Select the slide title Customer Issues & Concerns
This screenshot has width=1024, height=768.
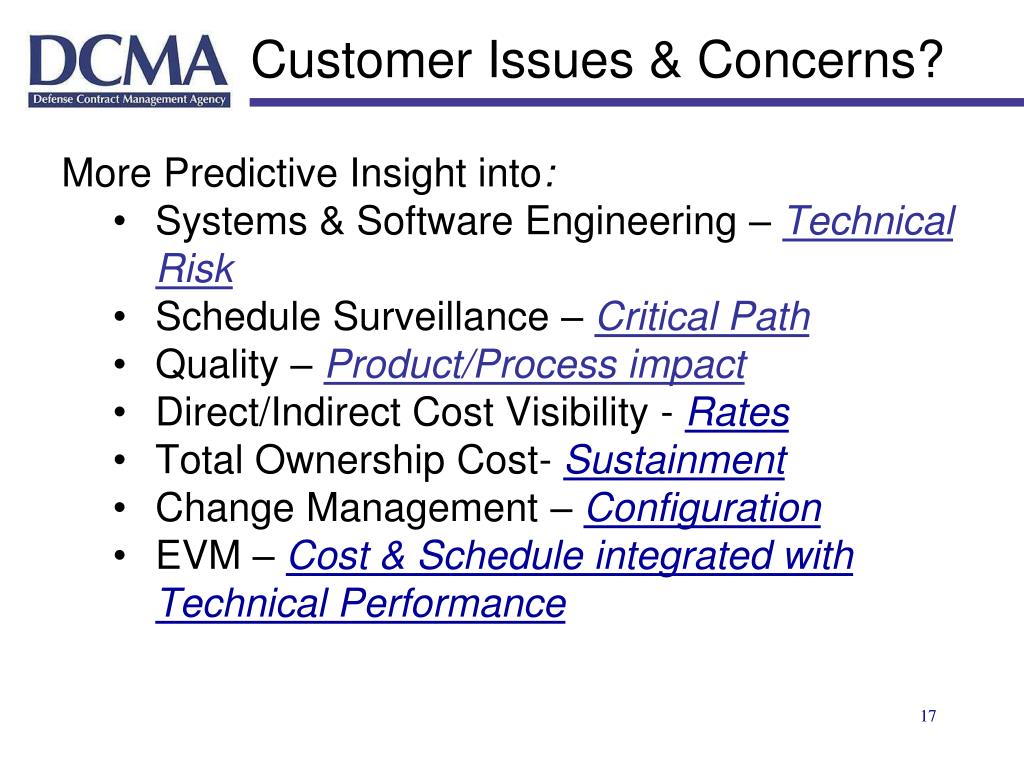(597, 59)
